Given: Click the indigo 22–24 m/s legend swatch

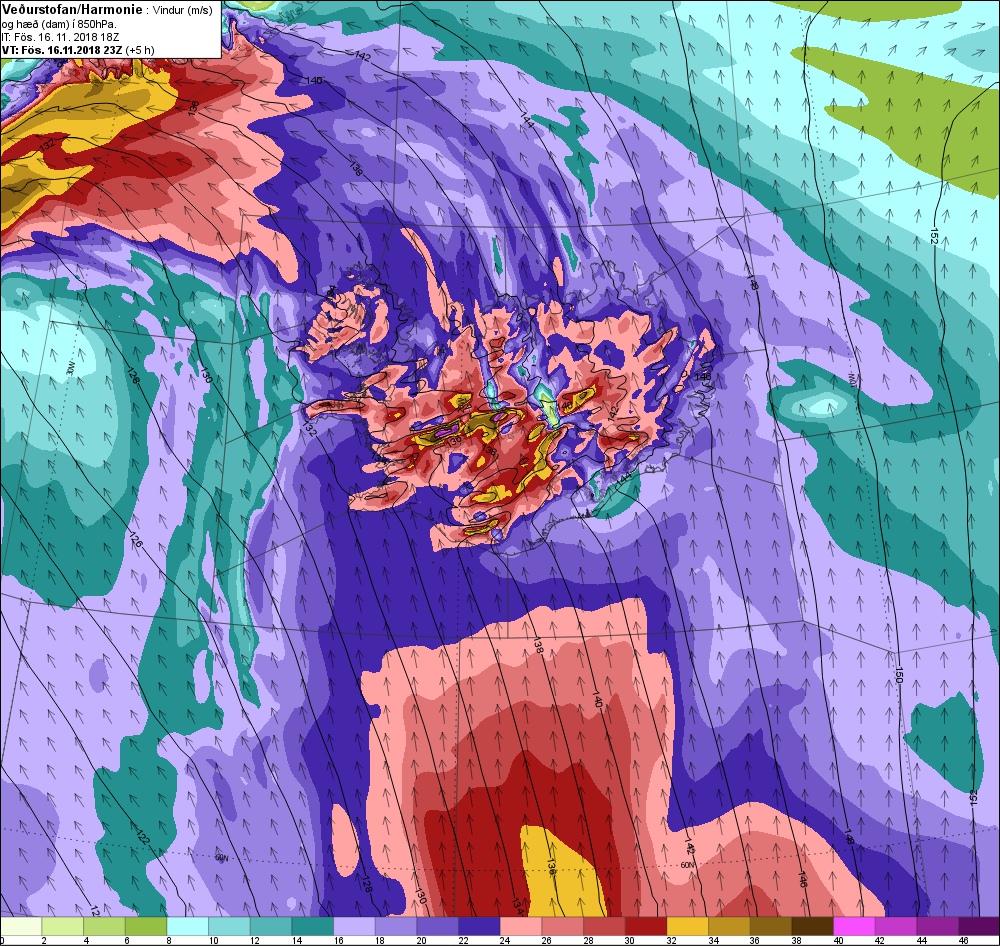Looking at the screenshot, I should coord(479,926).
